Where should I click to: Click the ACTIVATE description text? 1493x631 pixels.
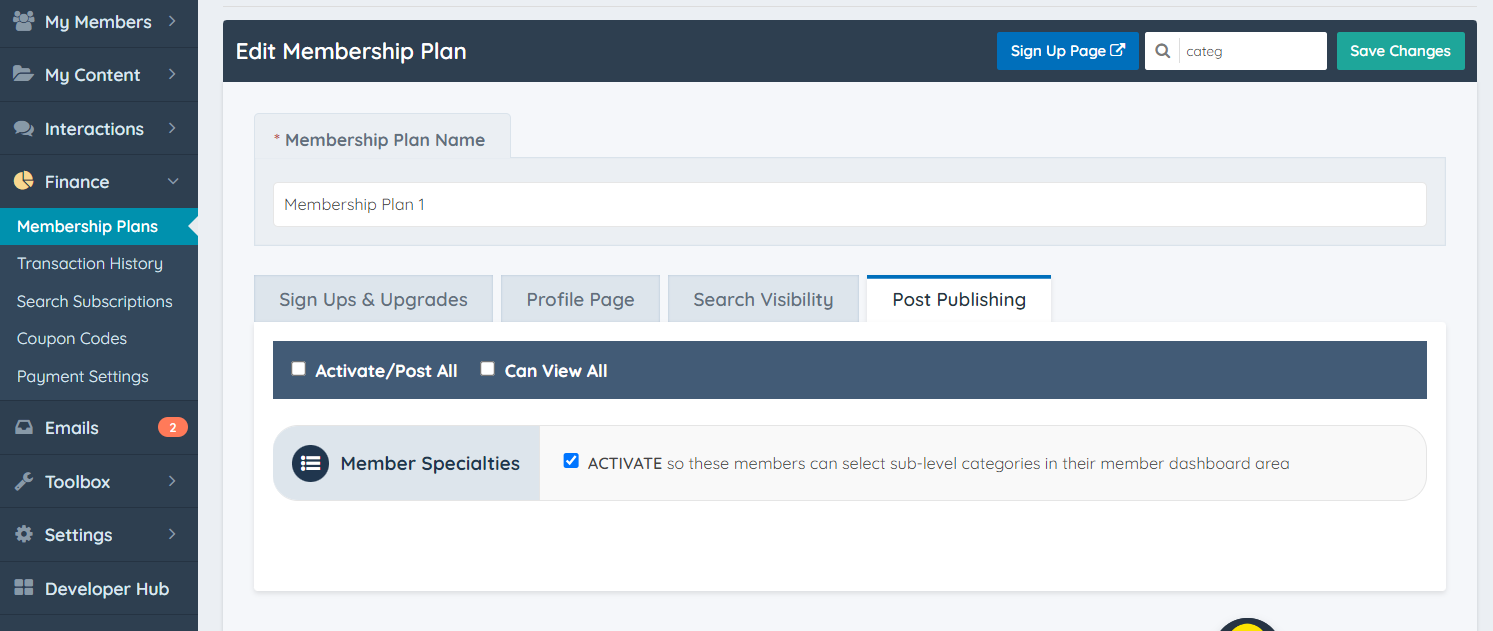pyautogui.click(x=938, y=464)
